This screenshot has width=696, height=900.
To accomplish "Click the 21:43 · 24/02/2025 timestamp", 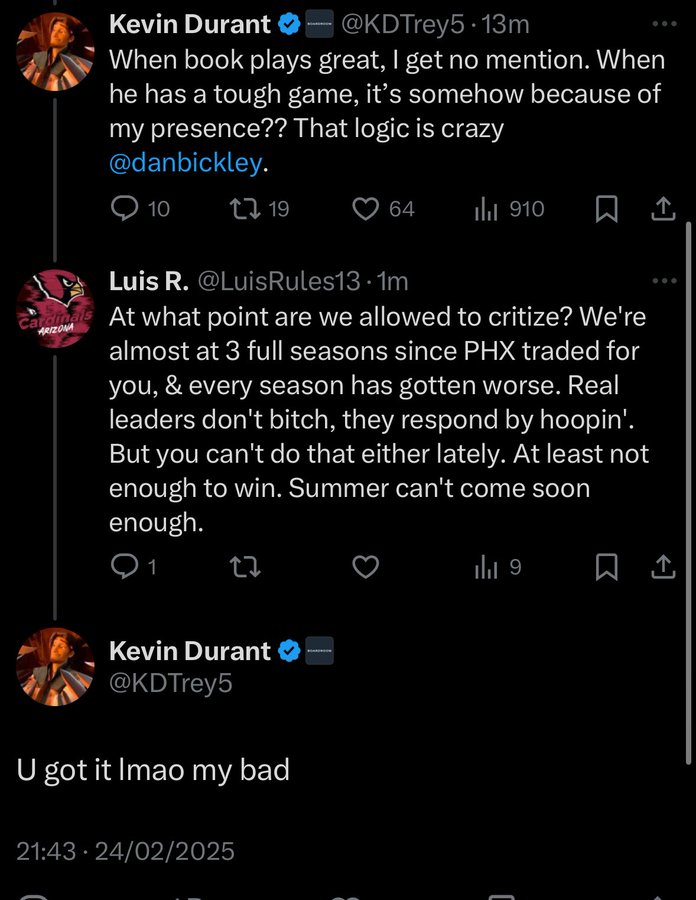I will click(x=126, y=851).
